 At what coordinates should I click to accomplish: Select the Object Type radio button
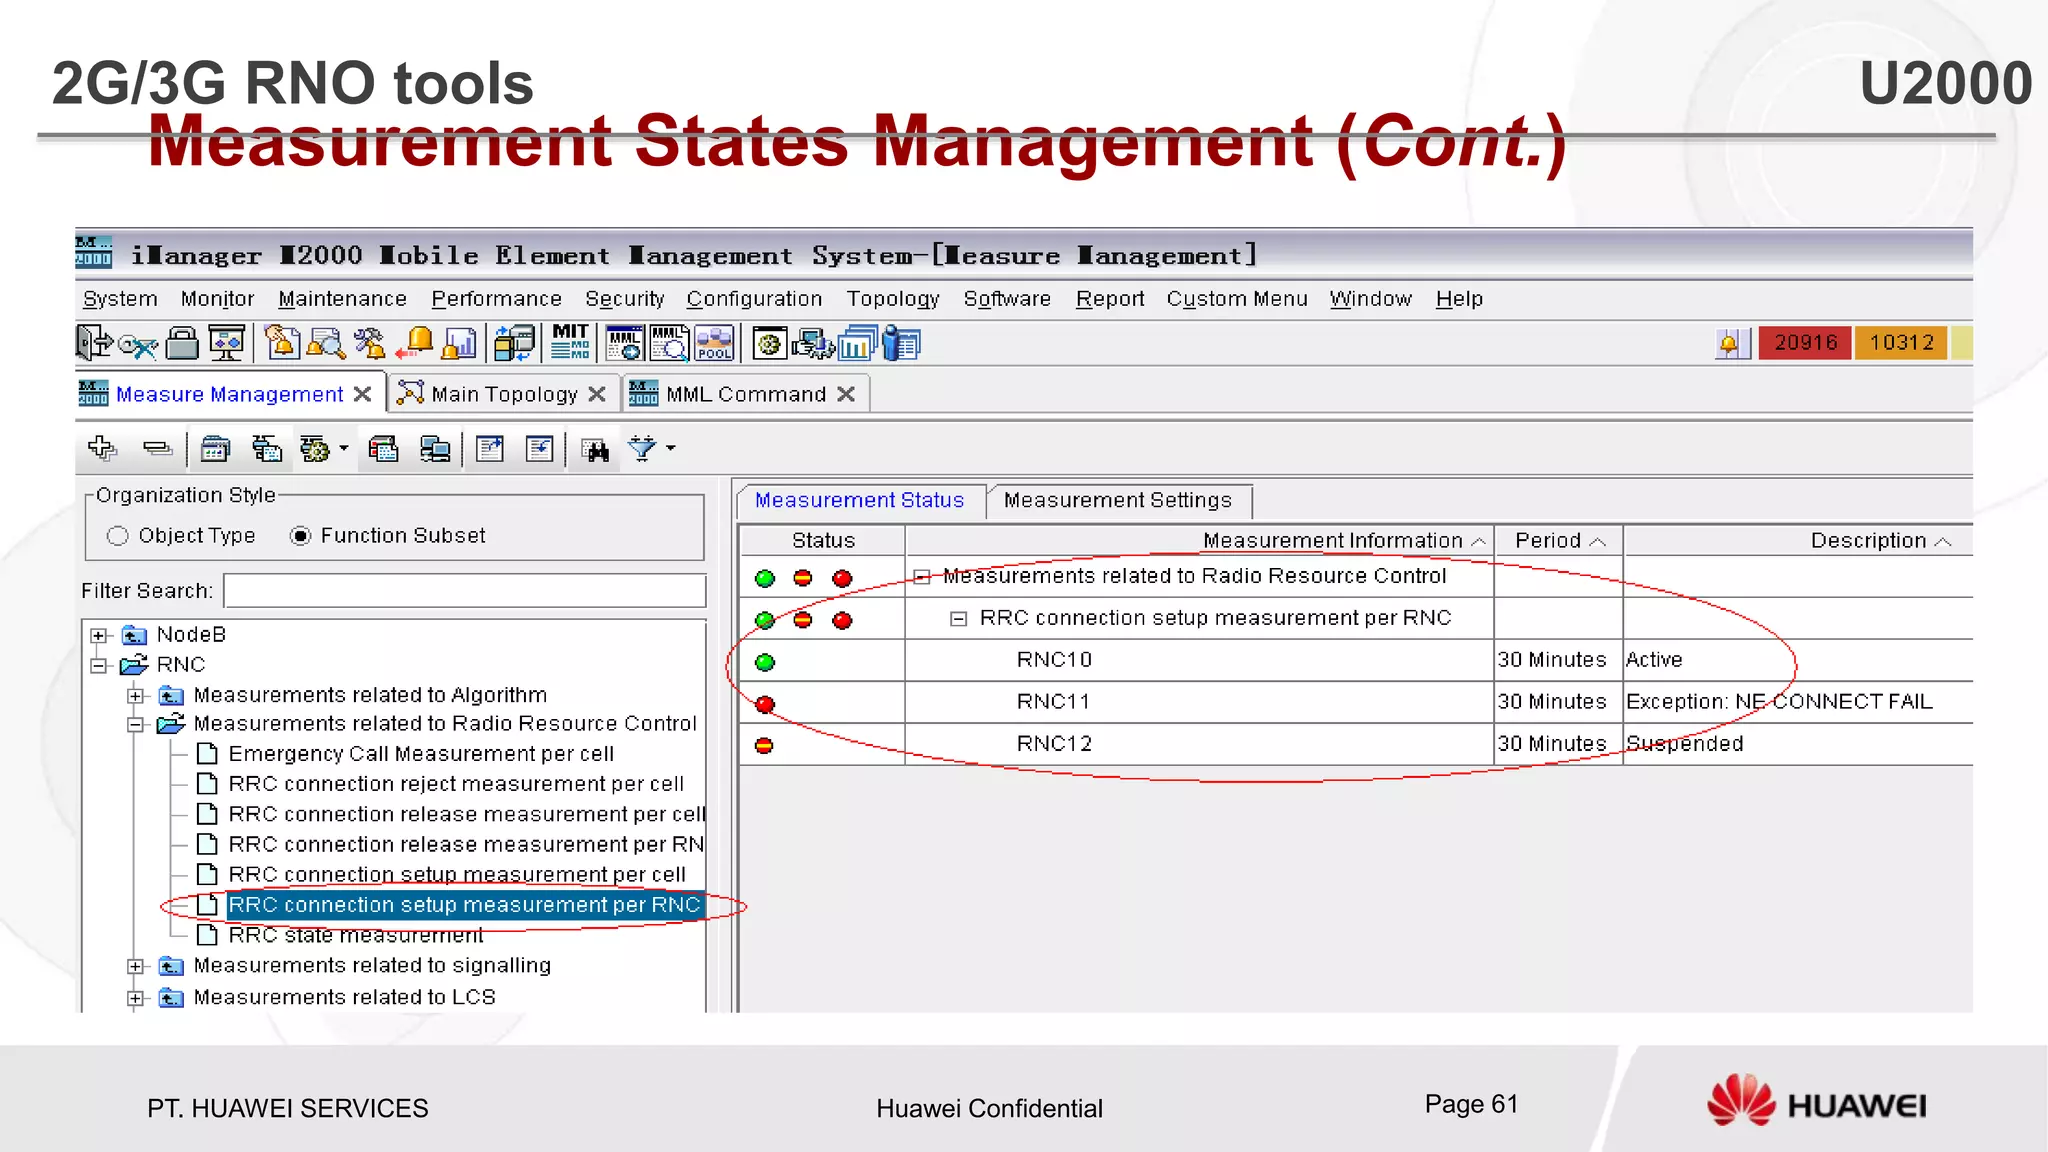(x=118, y=536)
